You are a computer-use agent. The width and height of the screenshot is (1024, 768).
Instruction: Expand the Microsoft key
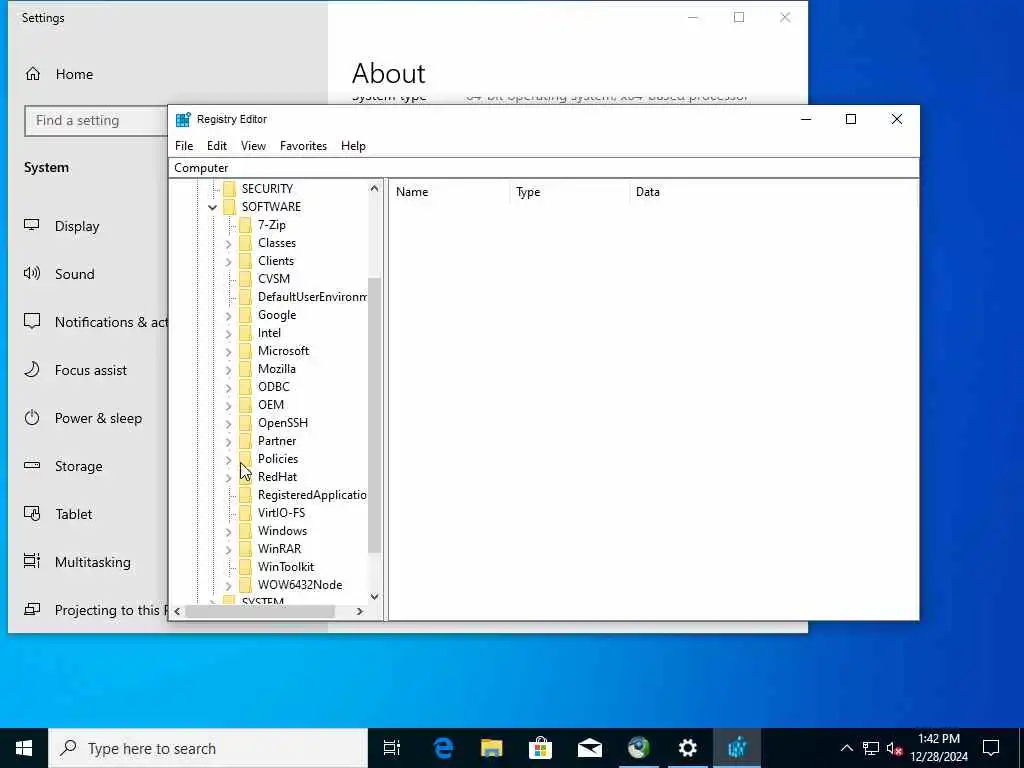(x=228, y=351)
